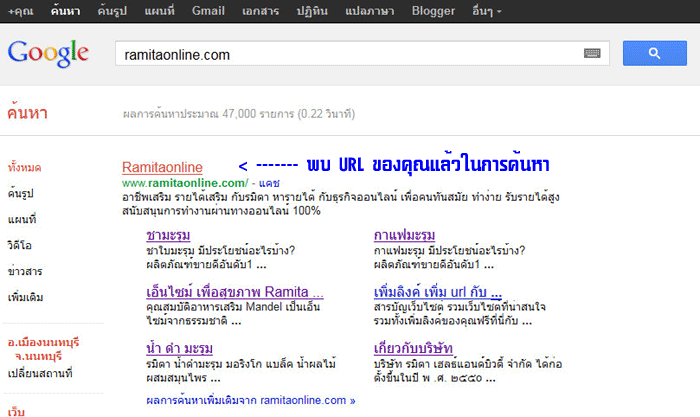The image size is (700, 417).
Task: Open the น้ำ ดำ มะรุม sitelink
Action: click(x=179, y=348)
